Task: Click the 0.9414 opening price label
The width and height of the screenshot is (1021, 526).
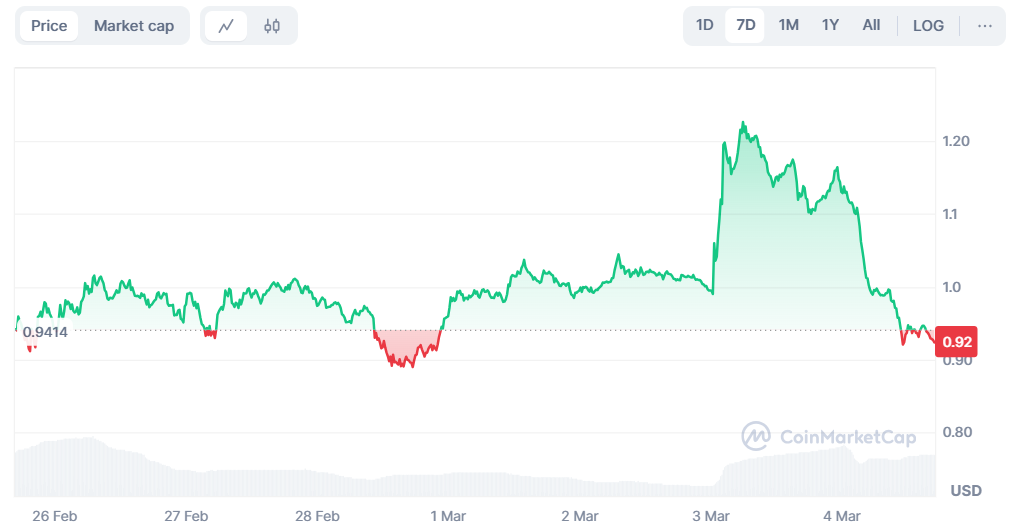Action: coord(45,331)
